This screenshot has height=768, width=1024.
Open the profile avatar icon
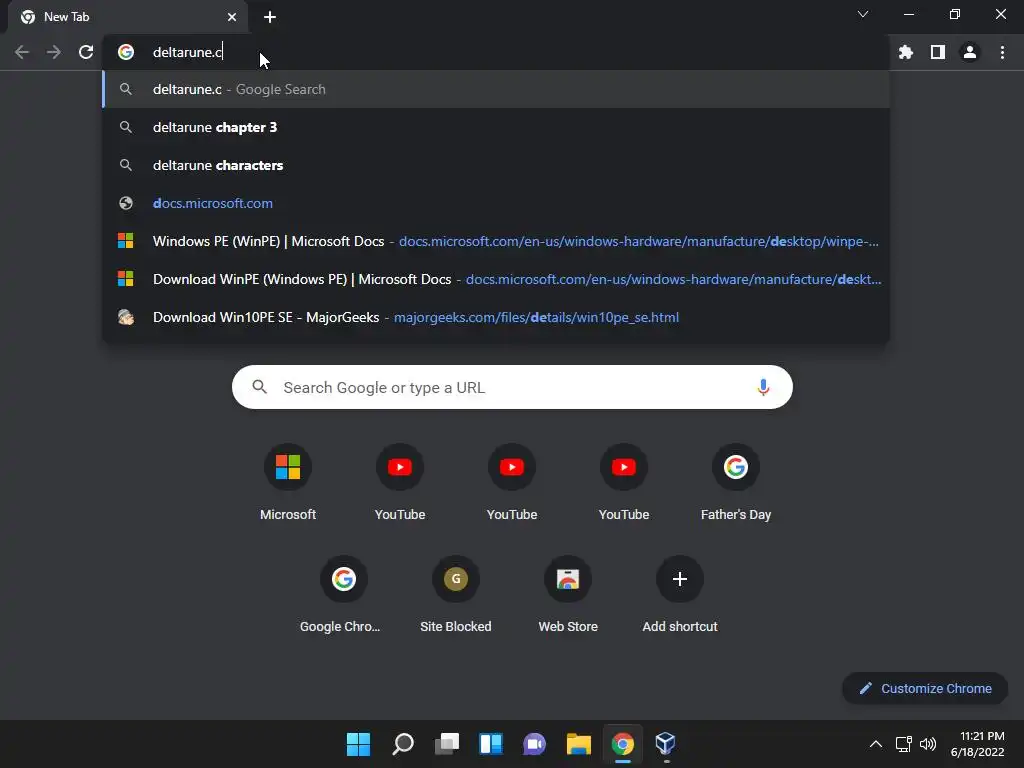click(970, 52)
